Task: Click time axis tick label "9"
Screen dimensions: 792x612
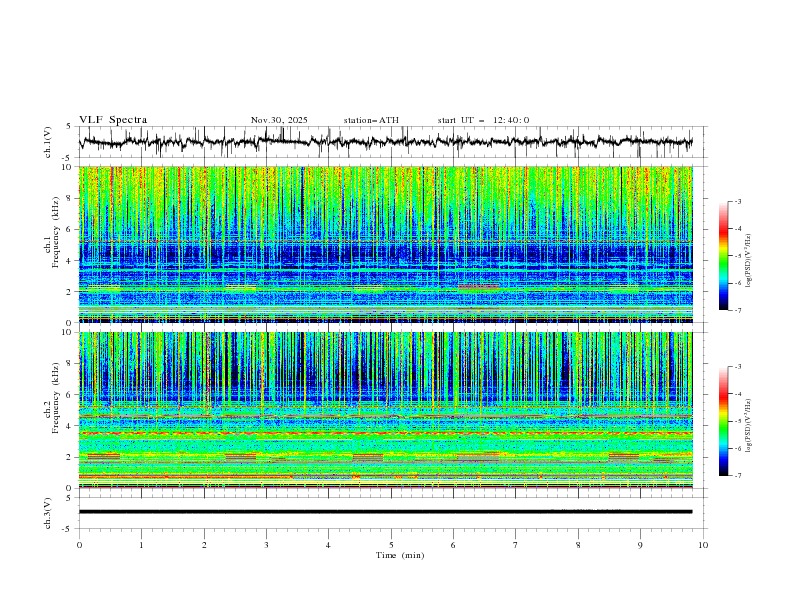Action: pyautogui.click(x=640, y=545)
